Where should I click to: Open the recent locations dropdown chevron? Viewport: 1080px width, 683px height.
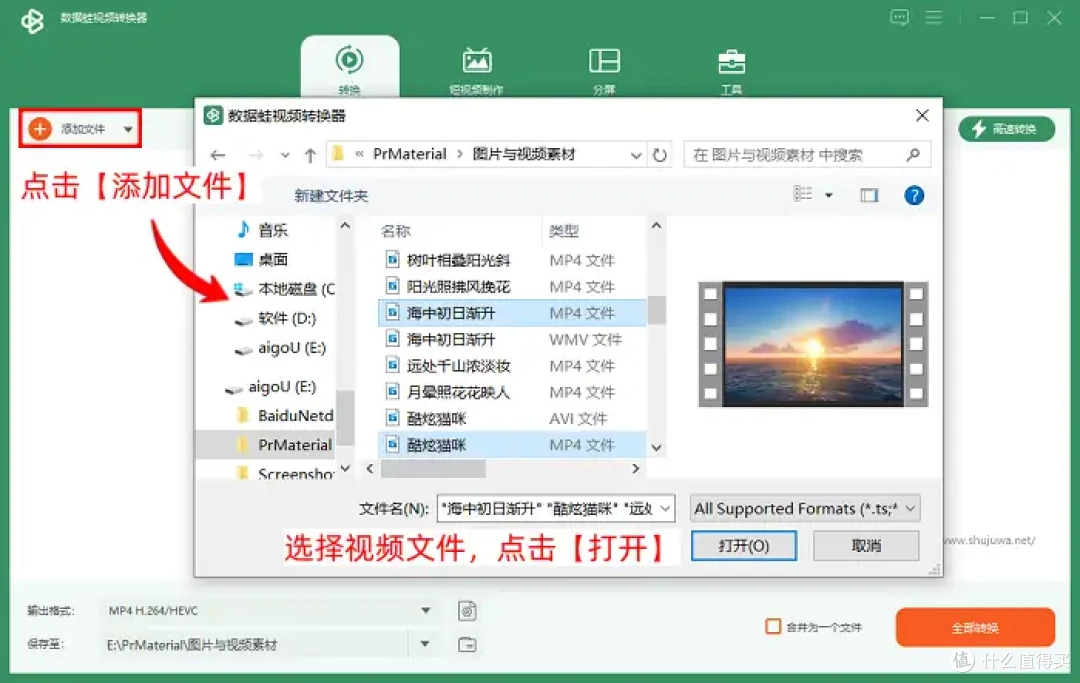click(284, 156)
